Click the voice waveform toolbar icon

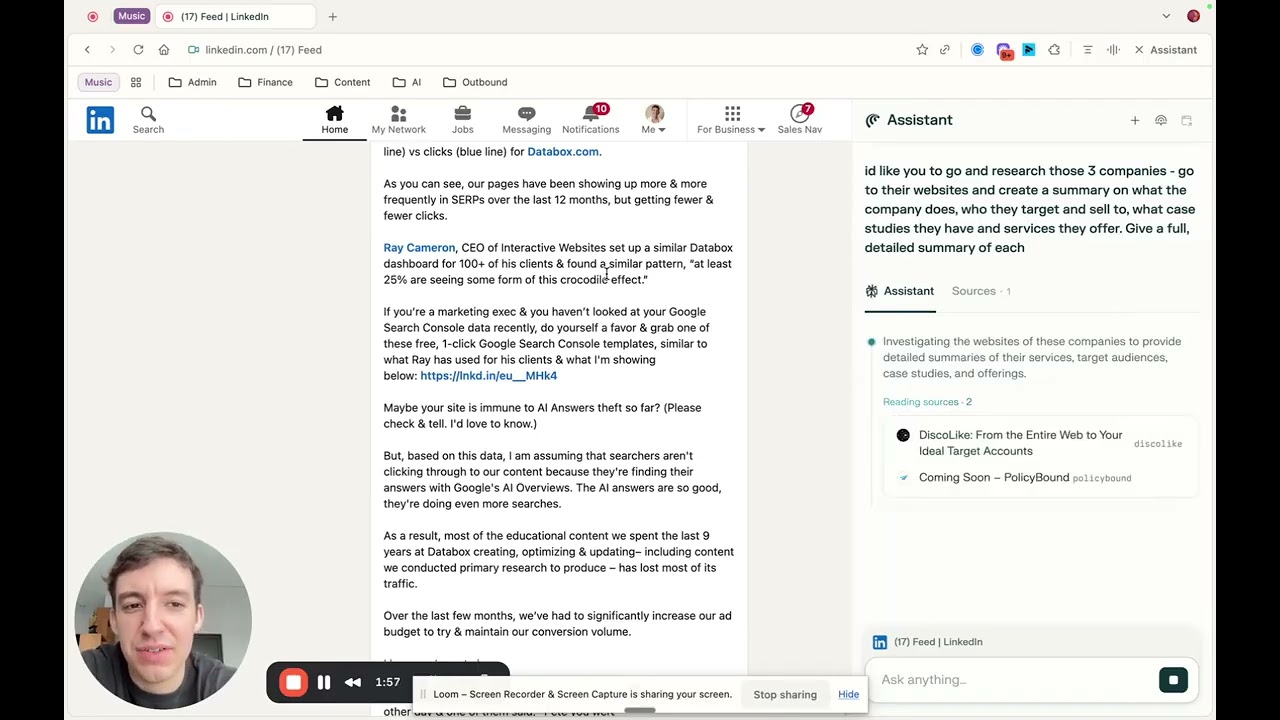(x=1113, y=50)
